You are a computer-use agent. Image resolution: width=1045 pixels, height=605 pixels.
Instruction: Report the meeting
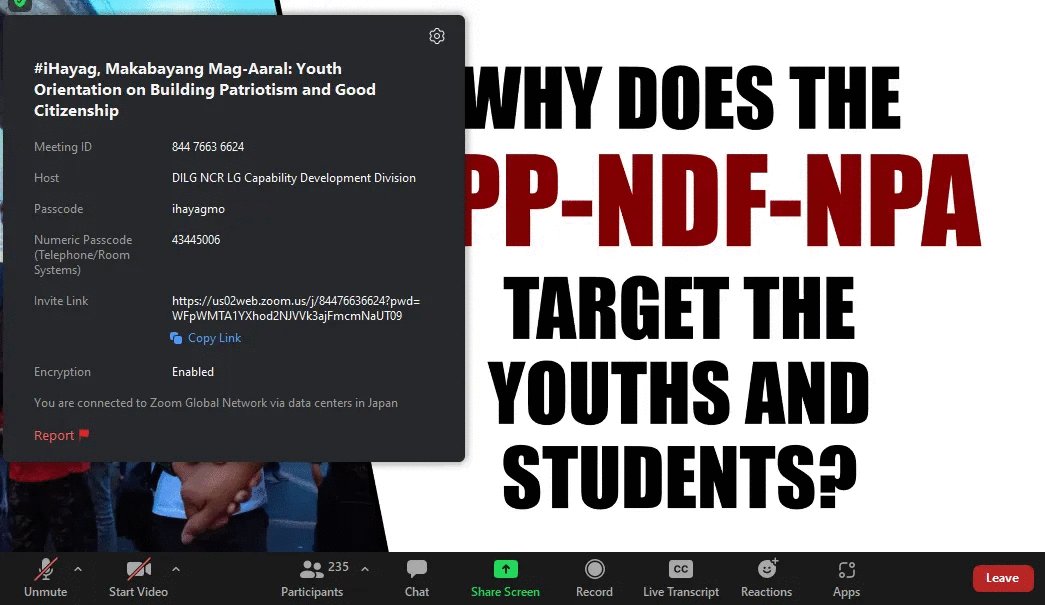coord(61,435)
